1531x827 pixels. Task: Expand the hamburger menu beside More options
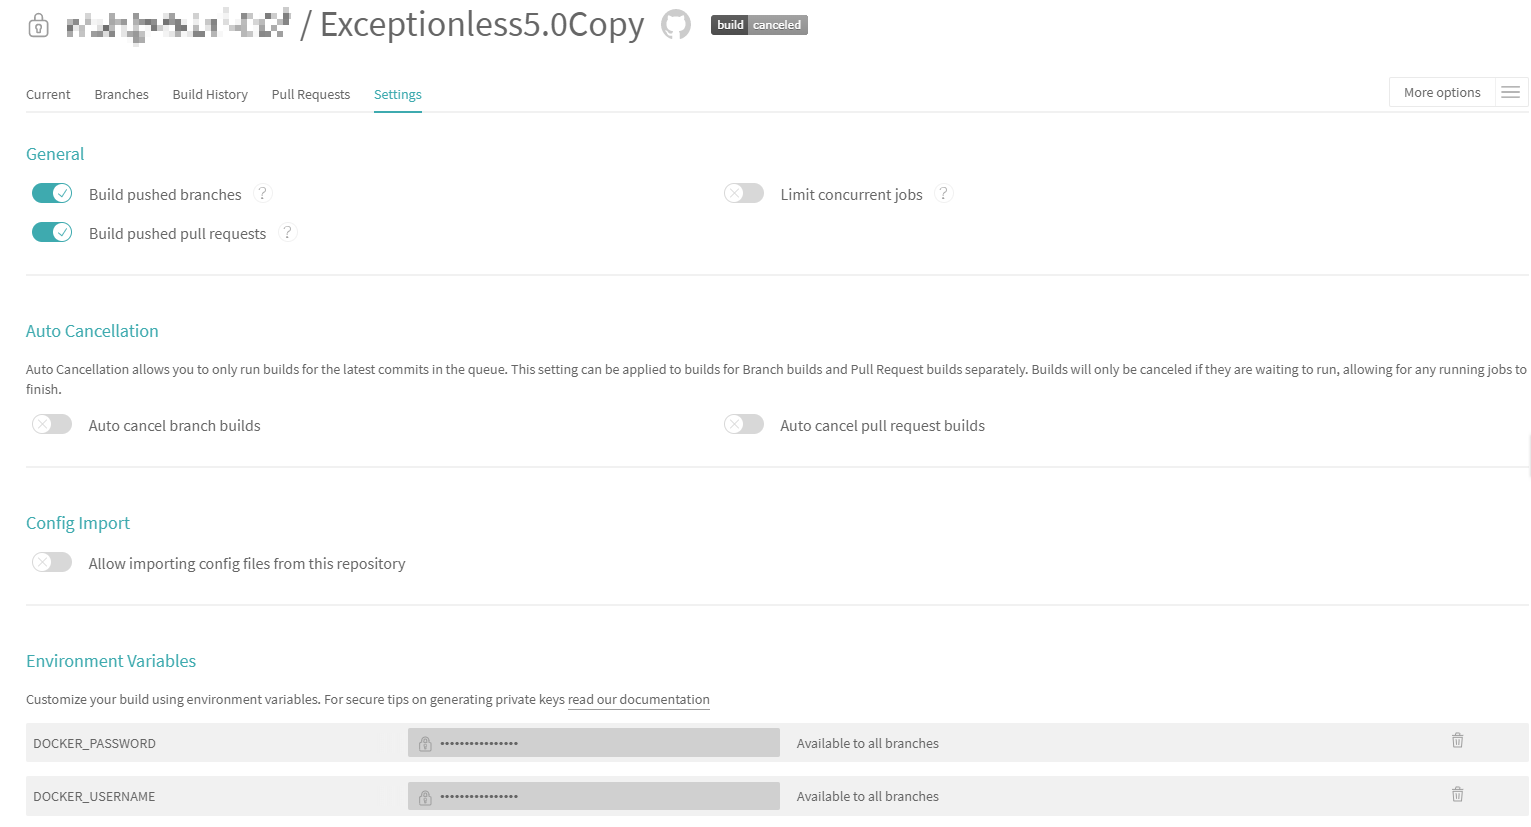[1511, 92]
